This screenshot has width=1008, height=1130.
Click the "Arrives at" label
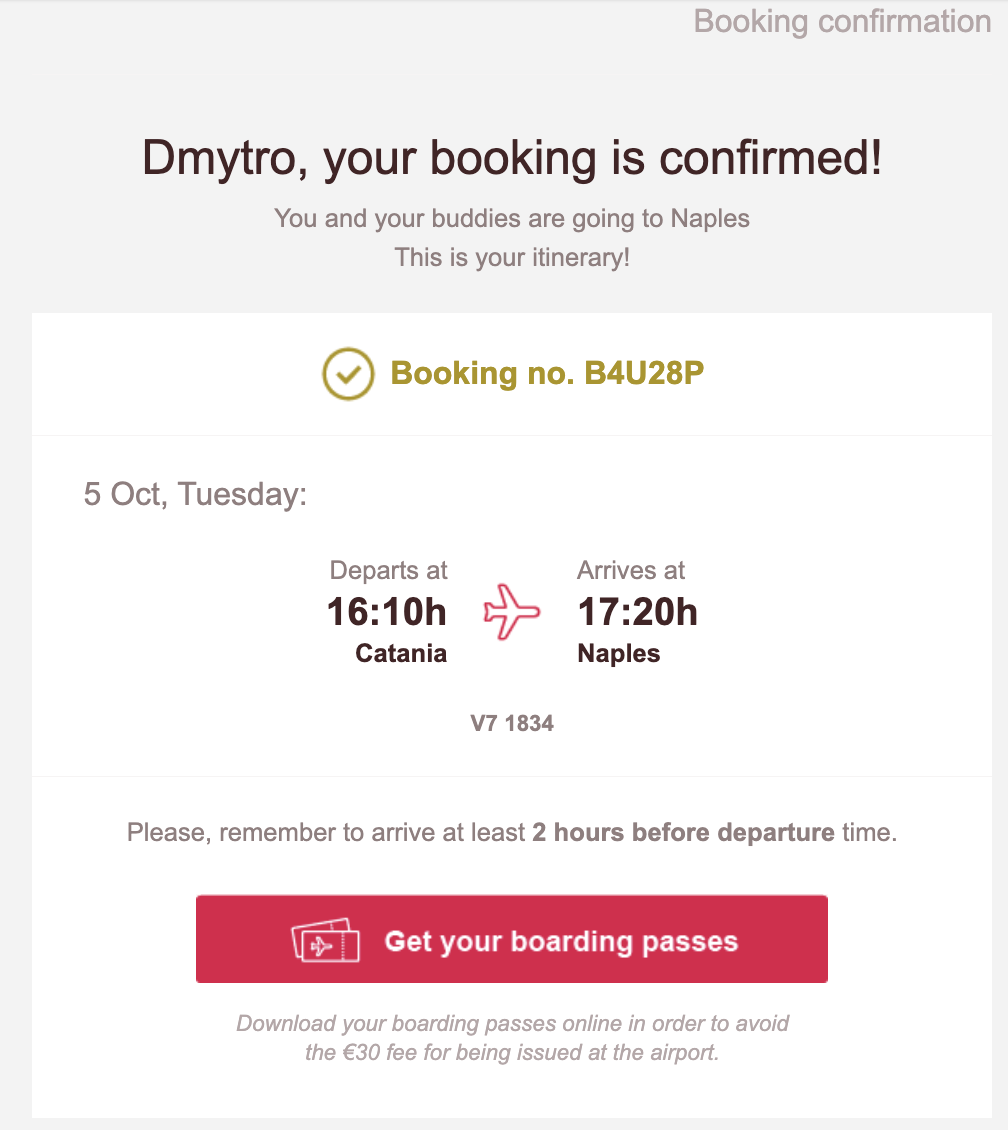(631, 571)
